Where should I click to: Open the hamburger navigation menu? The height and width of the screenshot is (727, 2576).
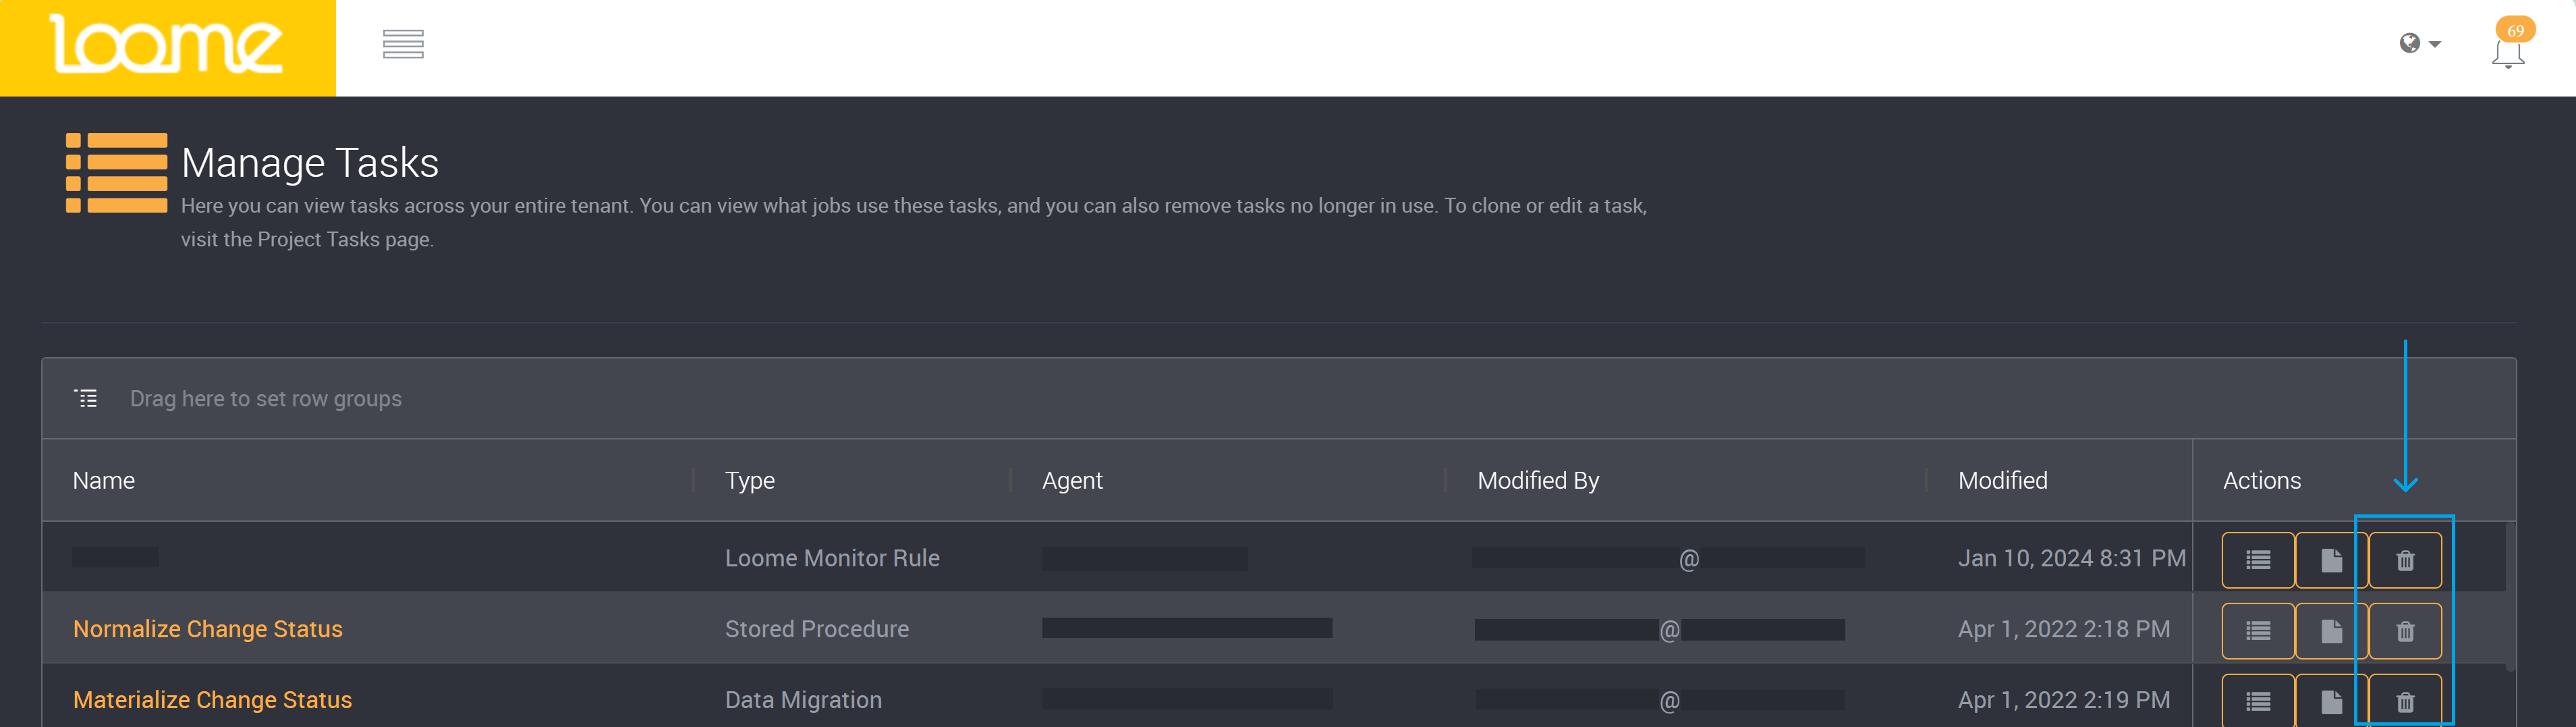tap(403, 44)
